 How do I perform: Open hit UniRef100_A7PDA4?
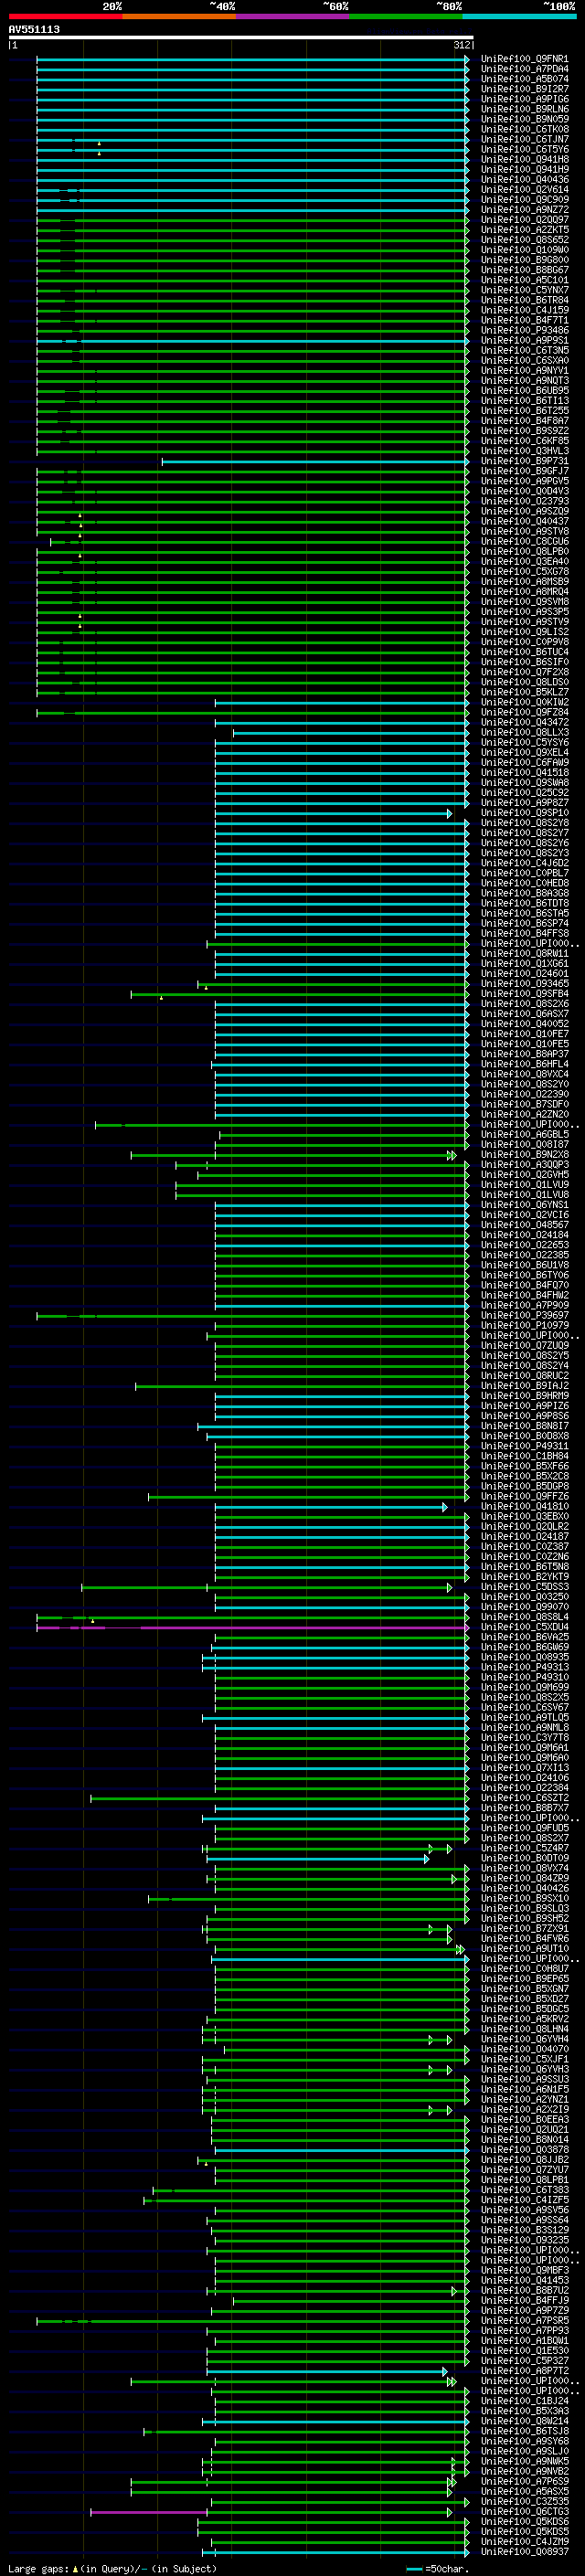[525, 69]
